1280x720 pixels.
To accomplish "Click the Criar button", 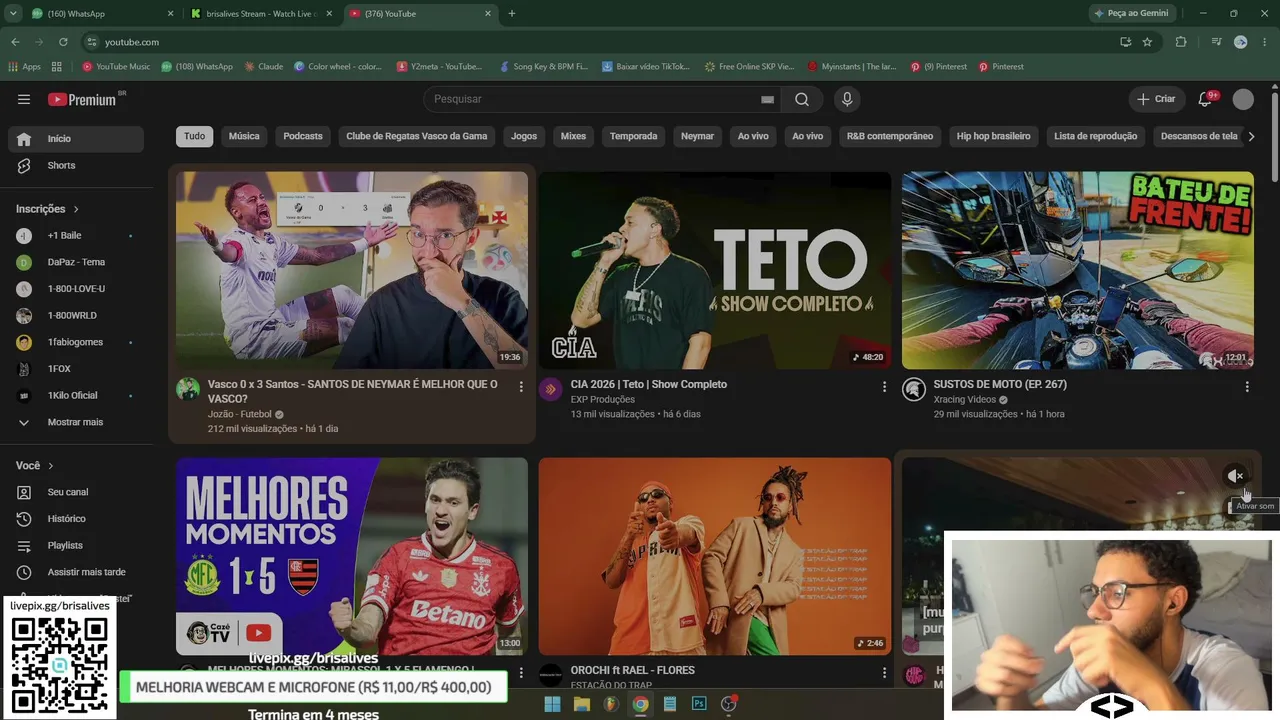I will (x=1156, y=99).
